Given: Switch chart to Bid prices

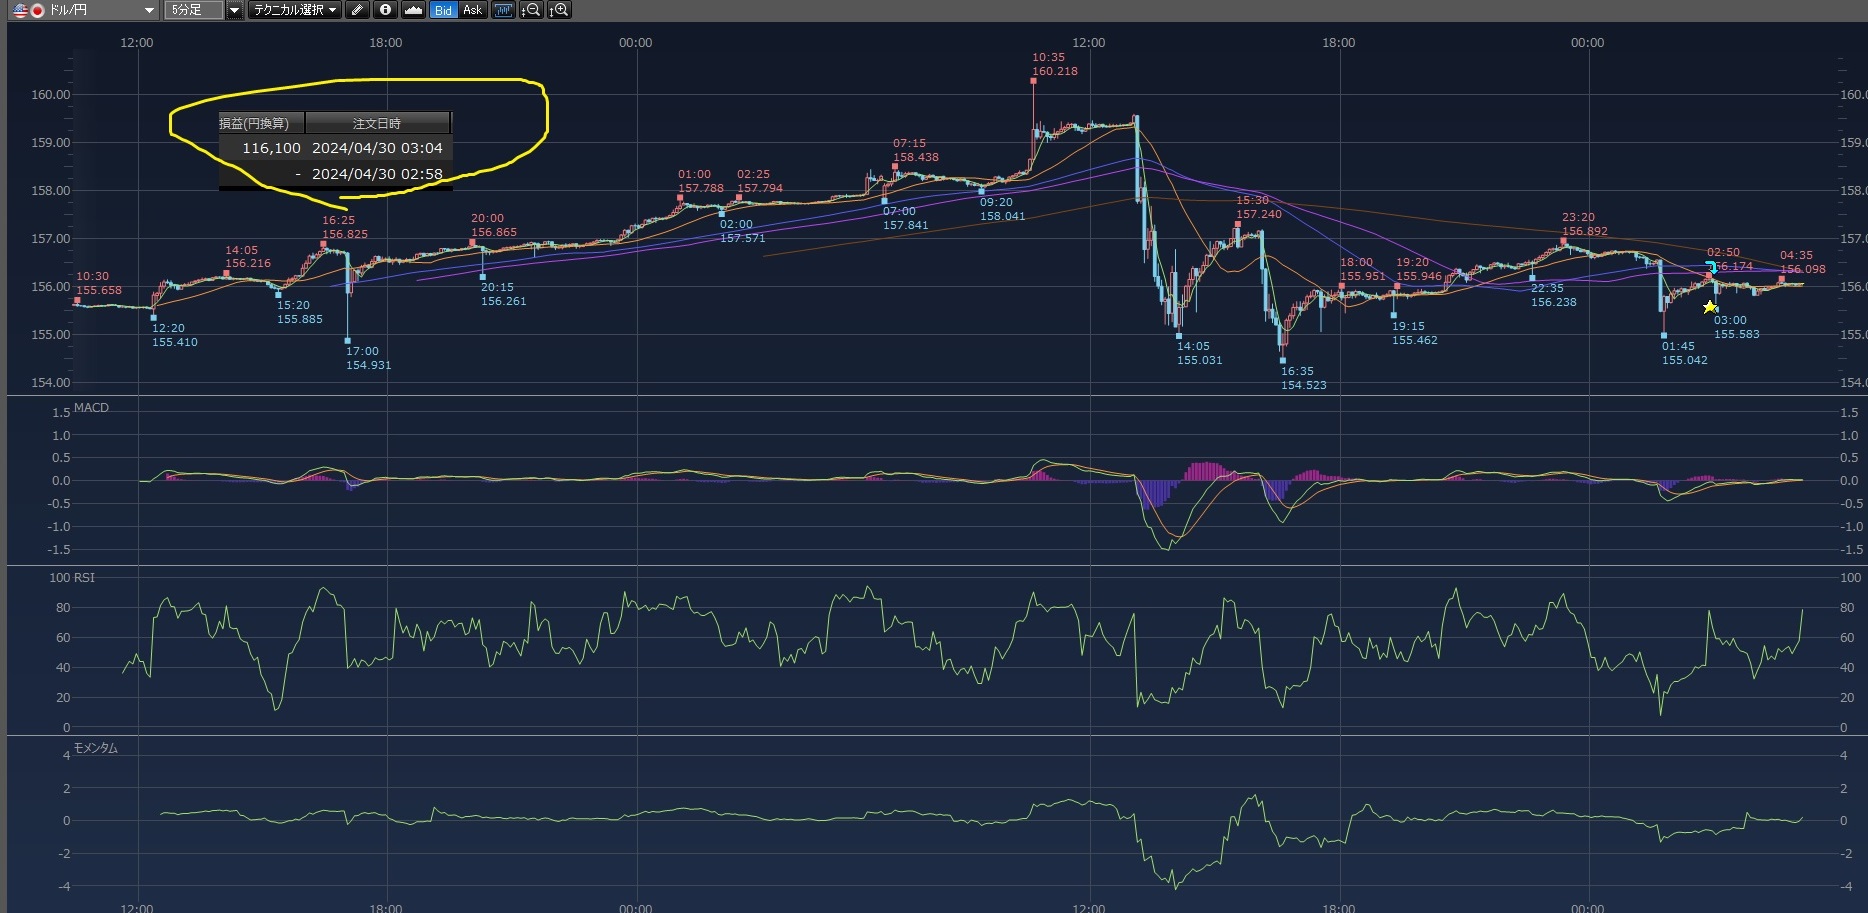Looking at the screenshot, I should pos(443,10).
